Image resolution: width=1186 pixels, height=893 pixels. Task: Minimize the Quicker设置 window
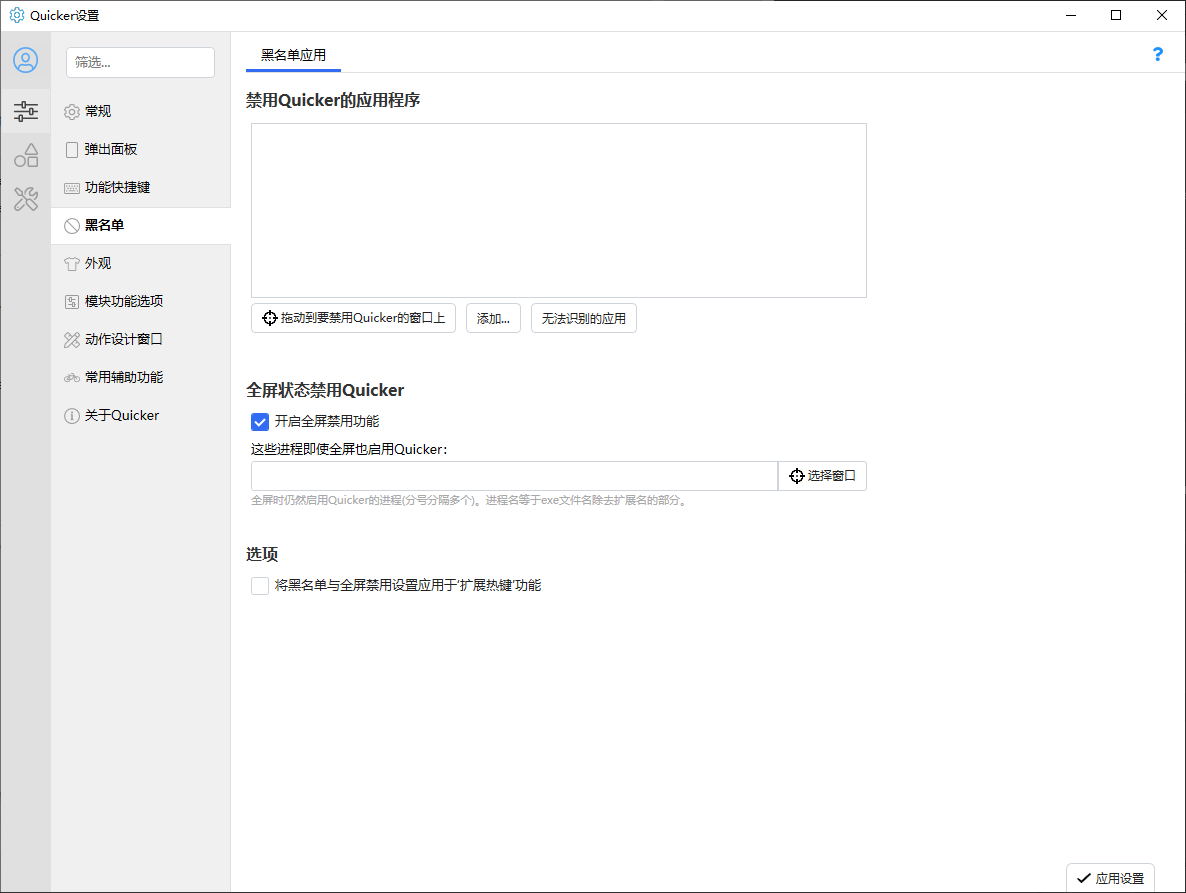click(1071, 15)
